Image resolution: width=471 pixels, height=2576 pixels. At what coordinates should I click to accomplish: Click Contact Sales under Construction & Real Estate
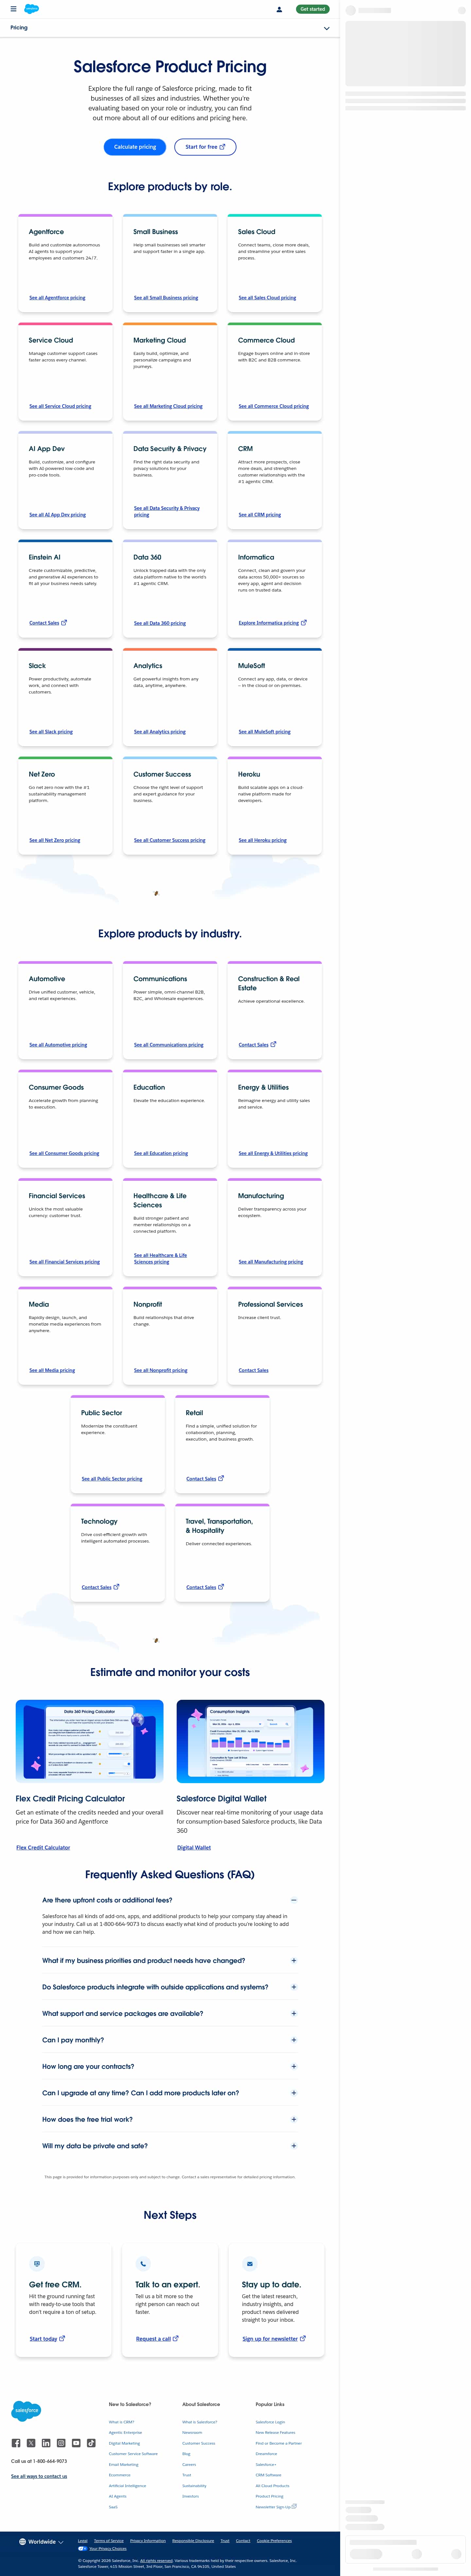pos(257,1045)
